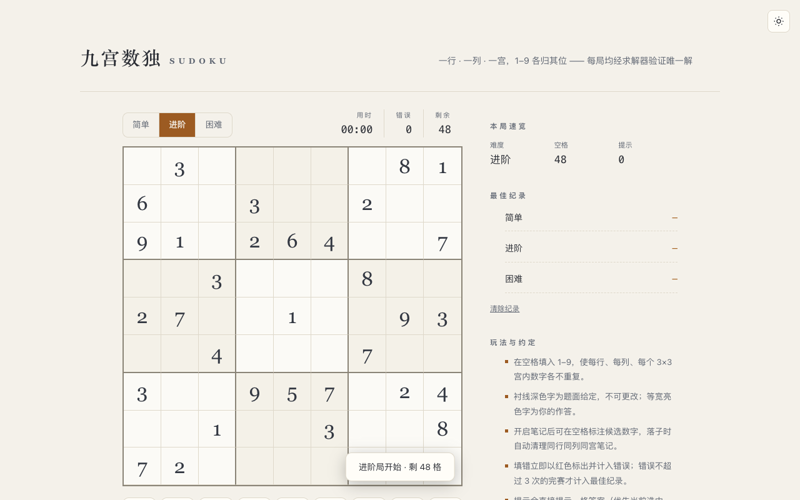Select the 9 cell left of the 1 in third row

coord(142,241)
